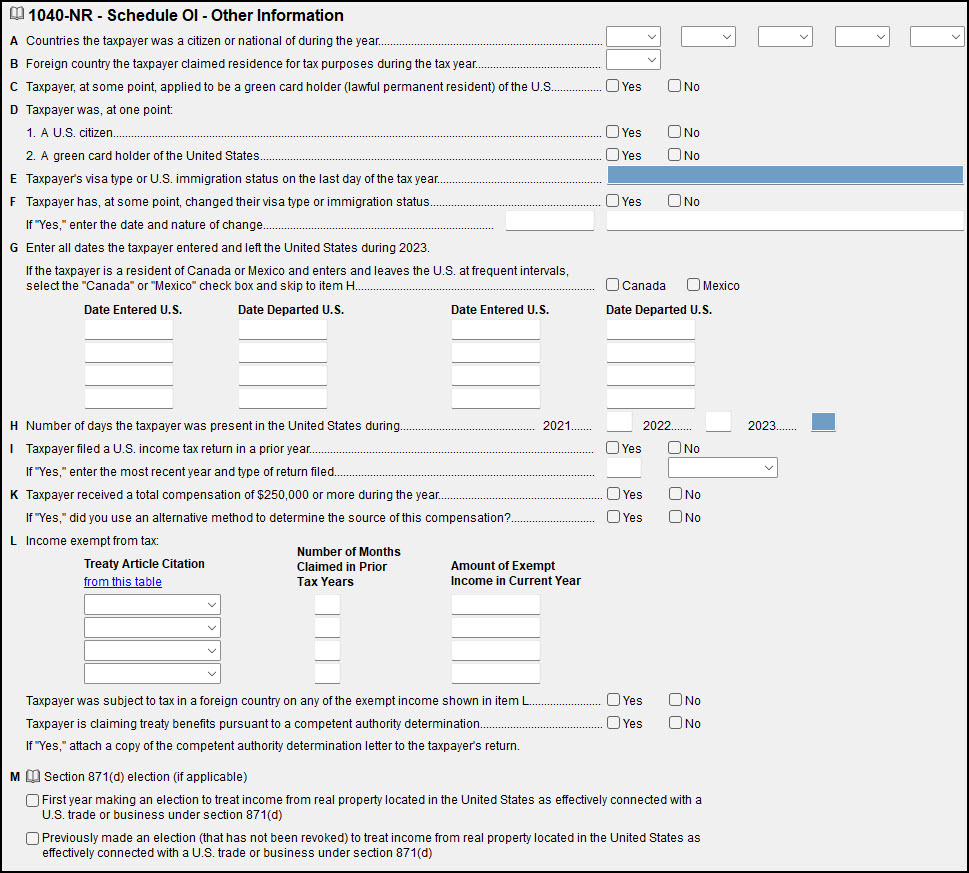Image resolution: width=969 pixels, height=873 pixels.
Task: Click the 2022 days present field on line H
Action: pyautogui.click(x=719, y=423)
